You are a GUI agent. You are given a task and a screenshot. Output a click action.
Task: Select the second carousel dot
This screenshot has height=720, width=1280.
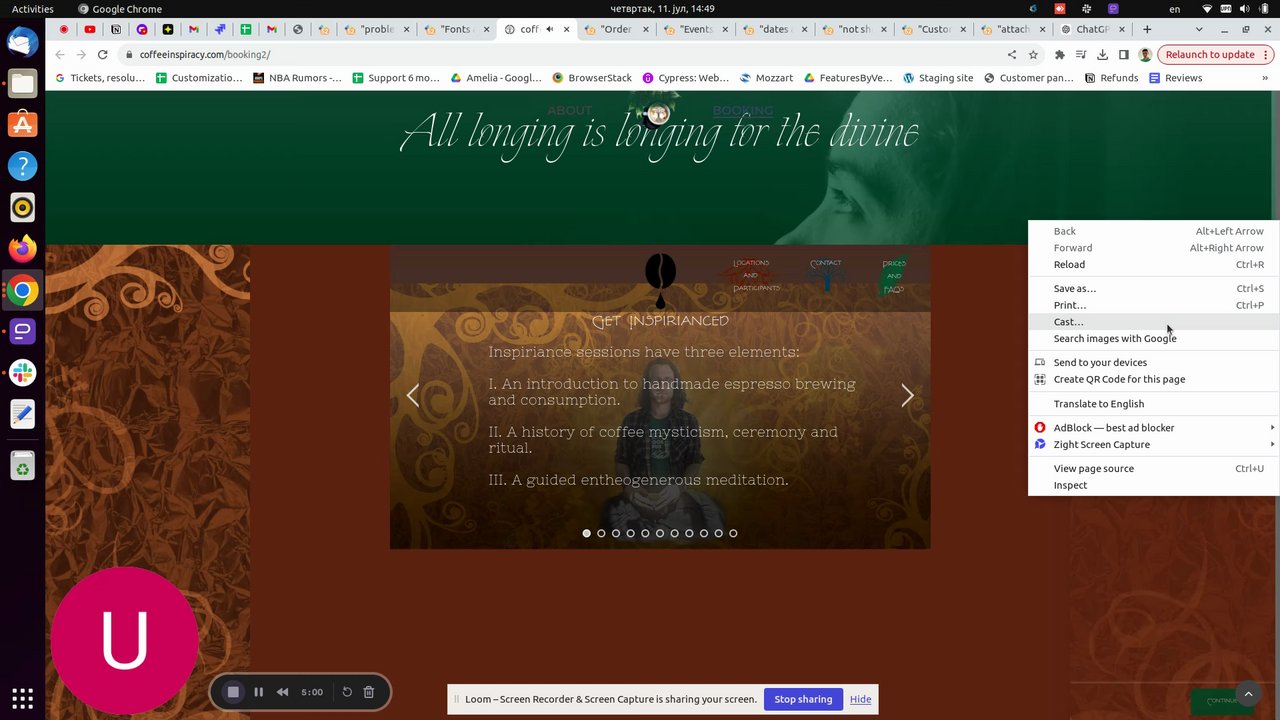coord(601,533)
